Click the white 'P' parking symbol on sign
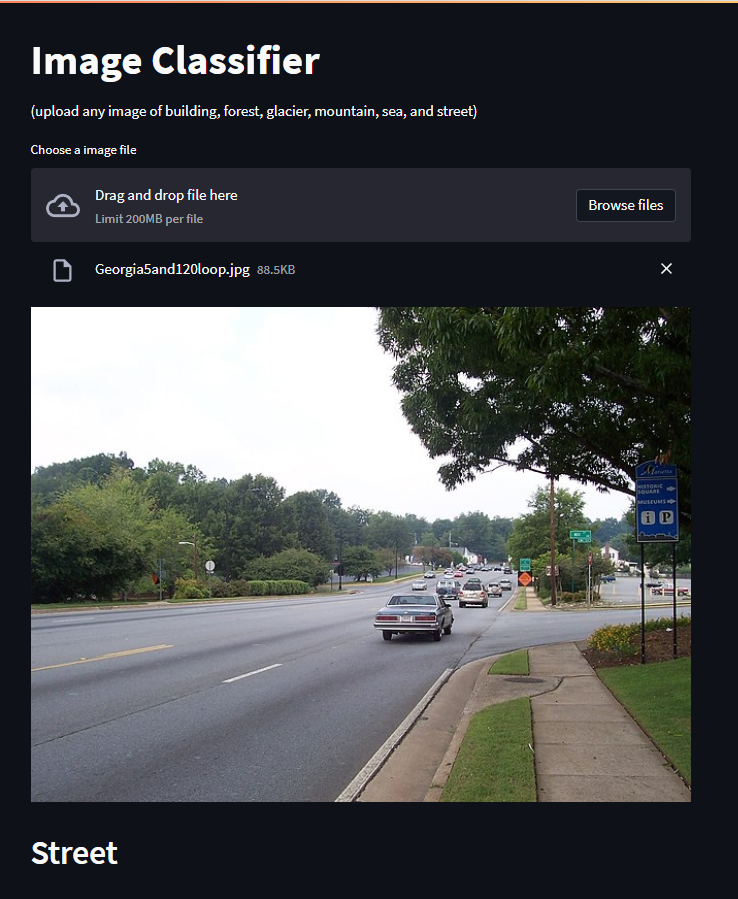This screenshot has width=738, height=899. point(666,517)
